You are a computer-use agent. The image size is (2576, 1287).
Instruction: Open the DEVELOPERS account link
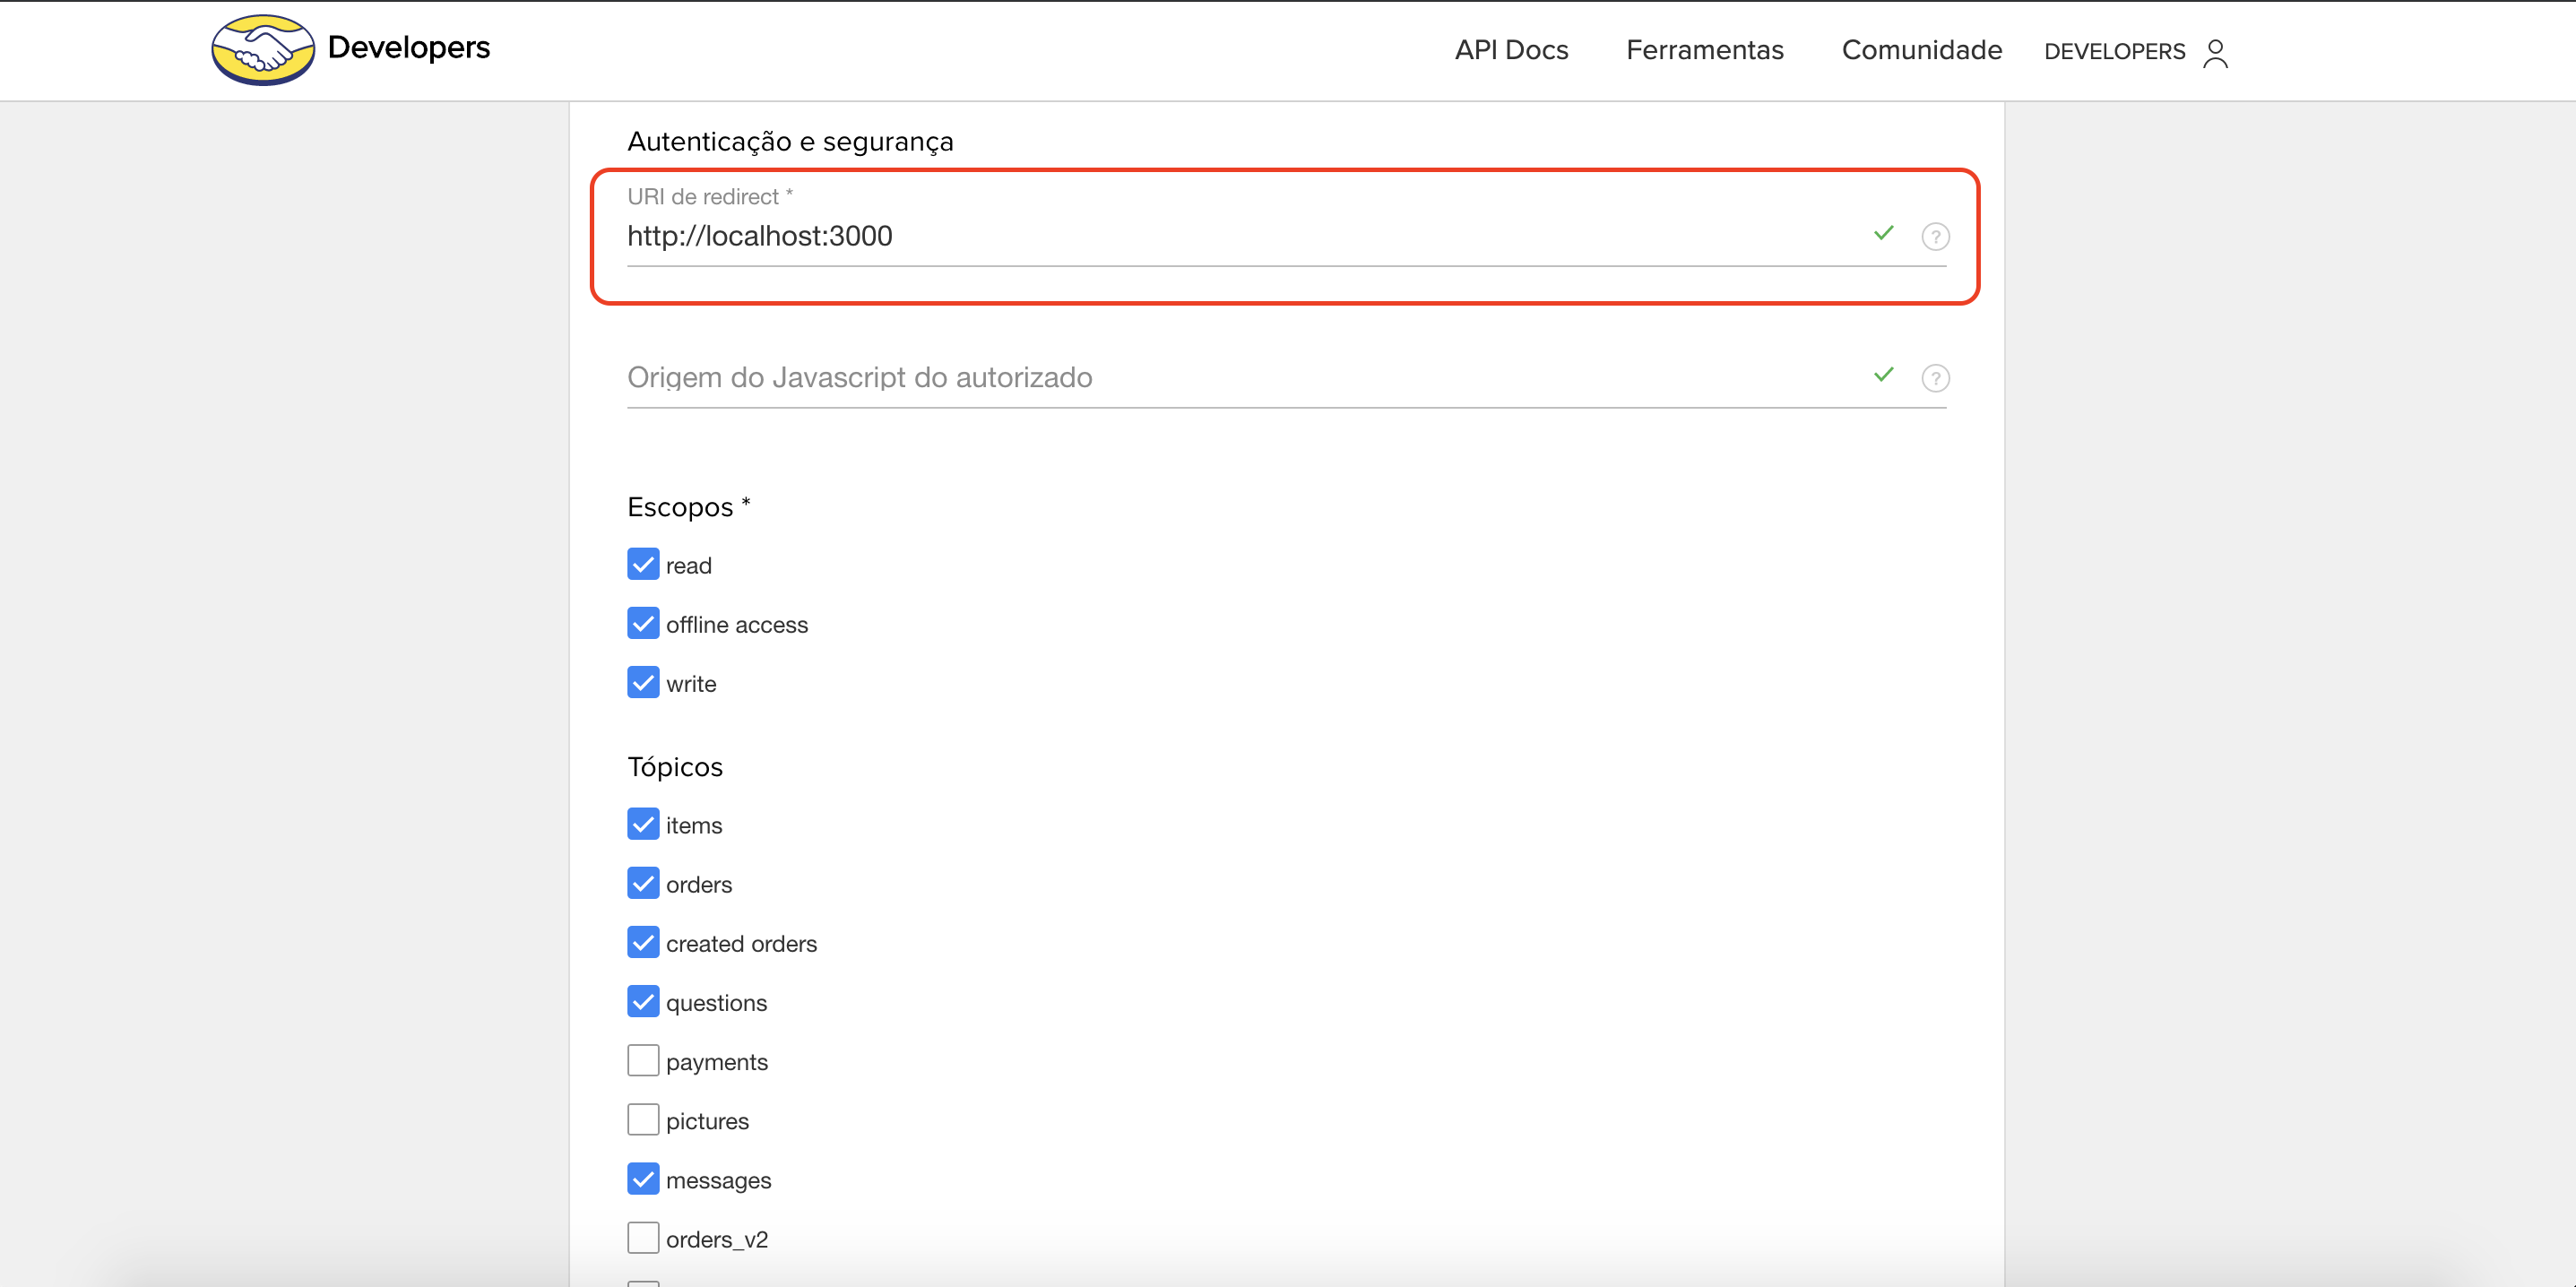click(2114, 52)
